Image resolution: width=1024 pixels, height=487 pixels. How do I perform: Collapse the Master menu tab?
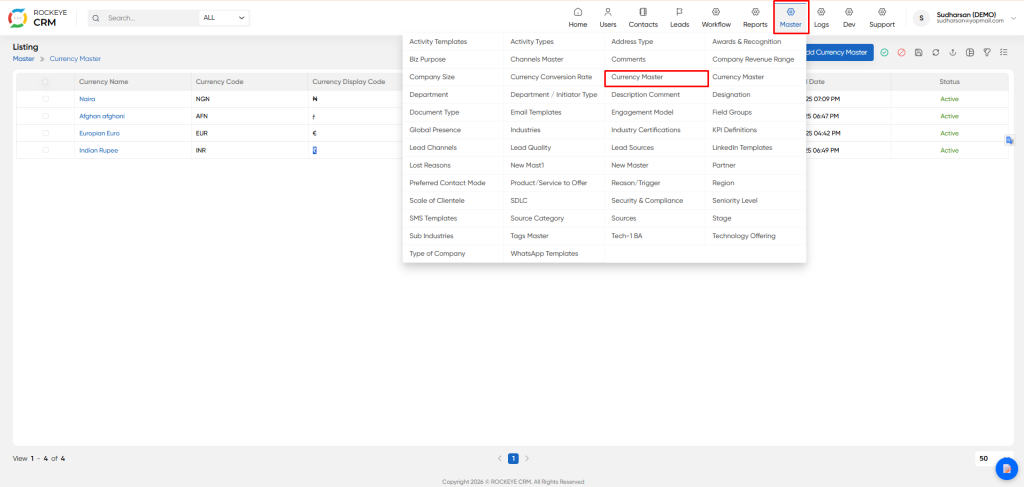tap(790, 18)
